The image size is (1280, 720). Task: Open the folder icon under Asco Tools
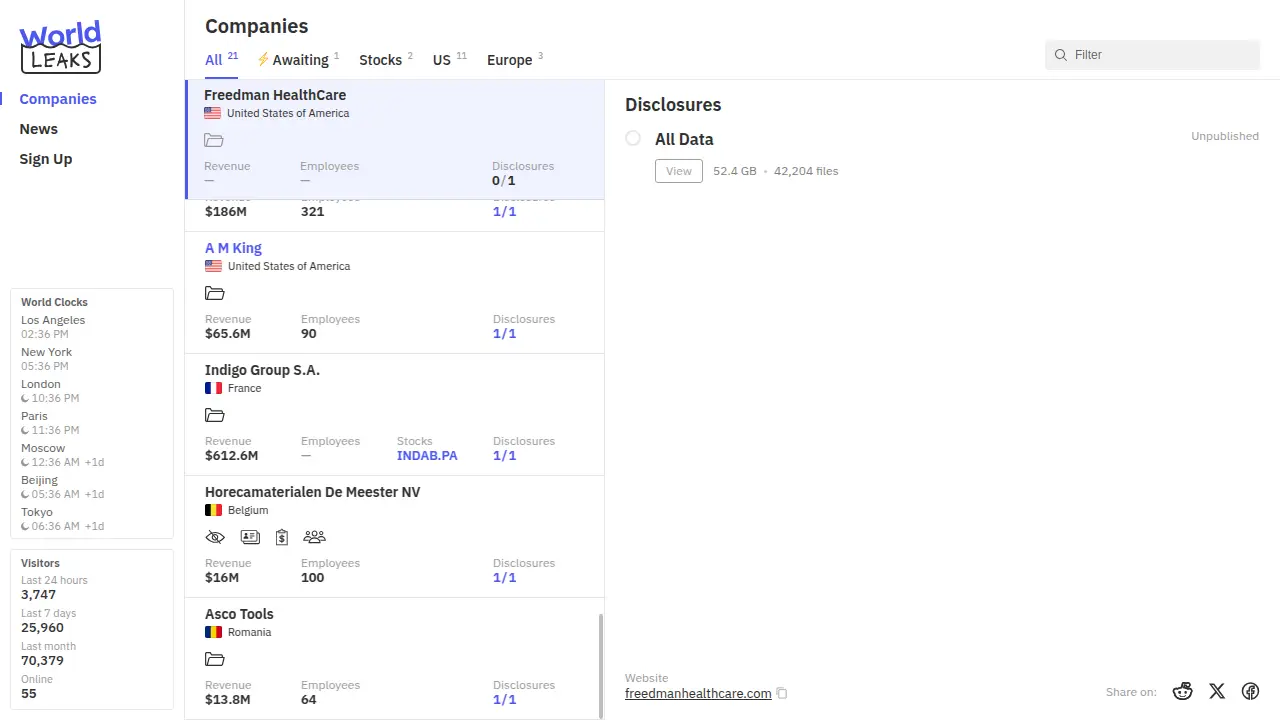coord(214,659)
